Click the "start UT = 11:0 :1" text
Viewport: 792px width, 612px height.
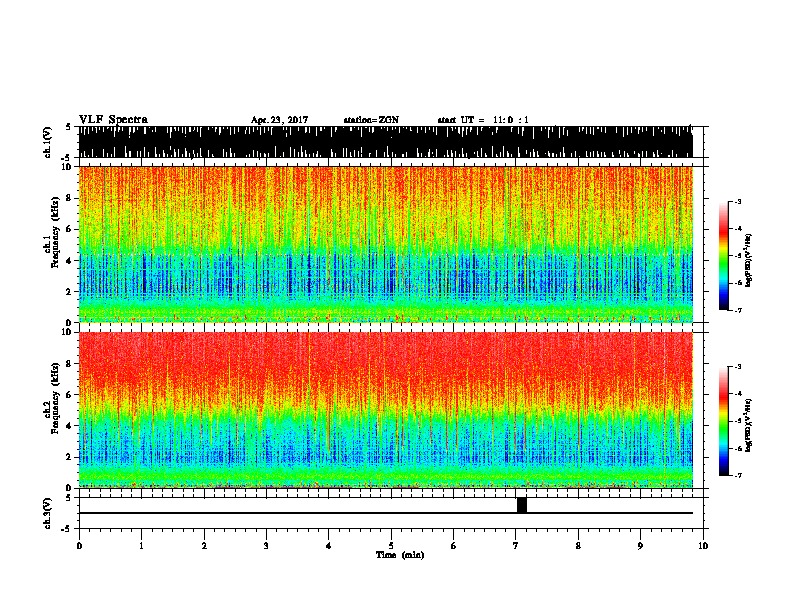[x=483, y=120]
